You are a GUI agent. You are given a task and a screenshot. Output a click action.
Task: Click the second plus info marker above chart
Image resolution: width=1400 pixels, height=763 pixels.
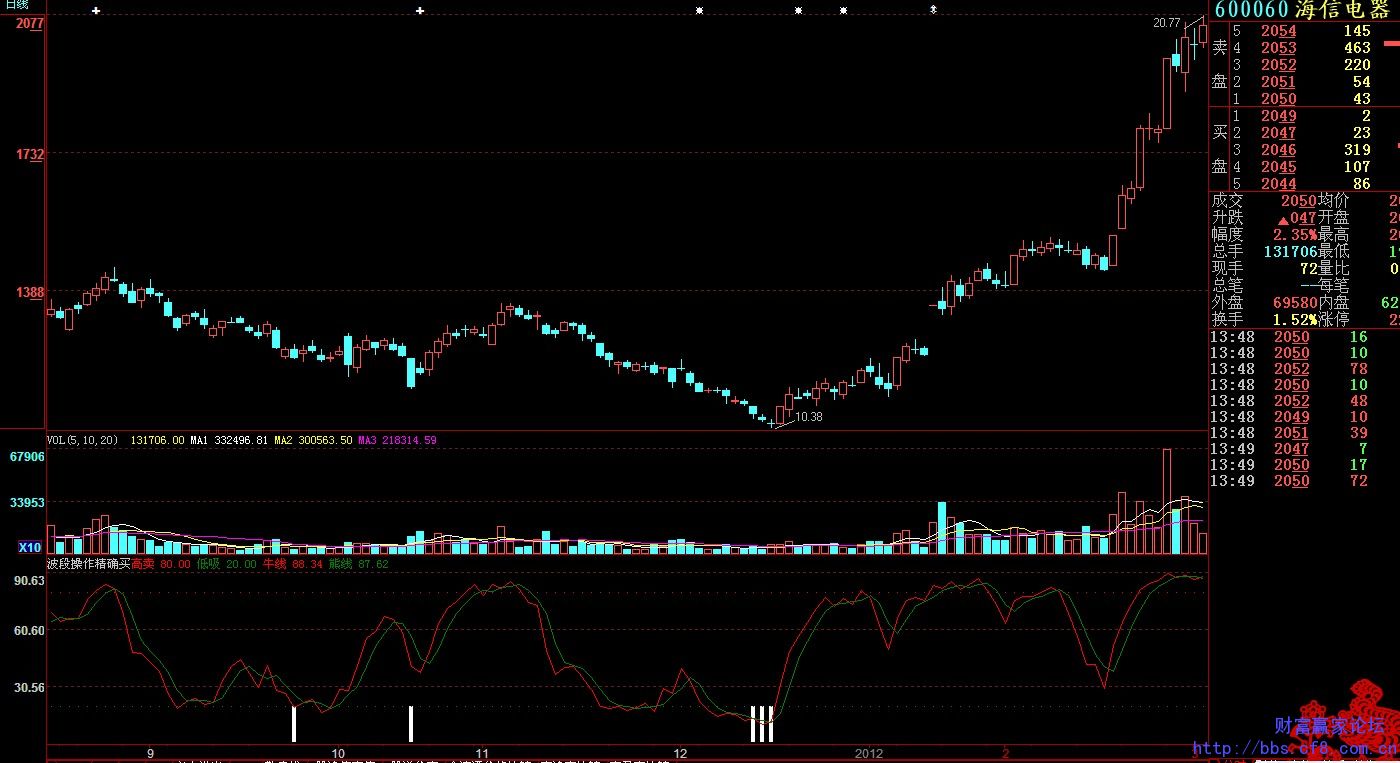pos(420,11)
